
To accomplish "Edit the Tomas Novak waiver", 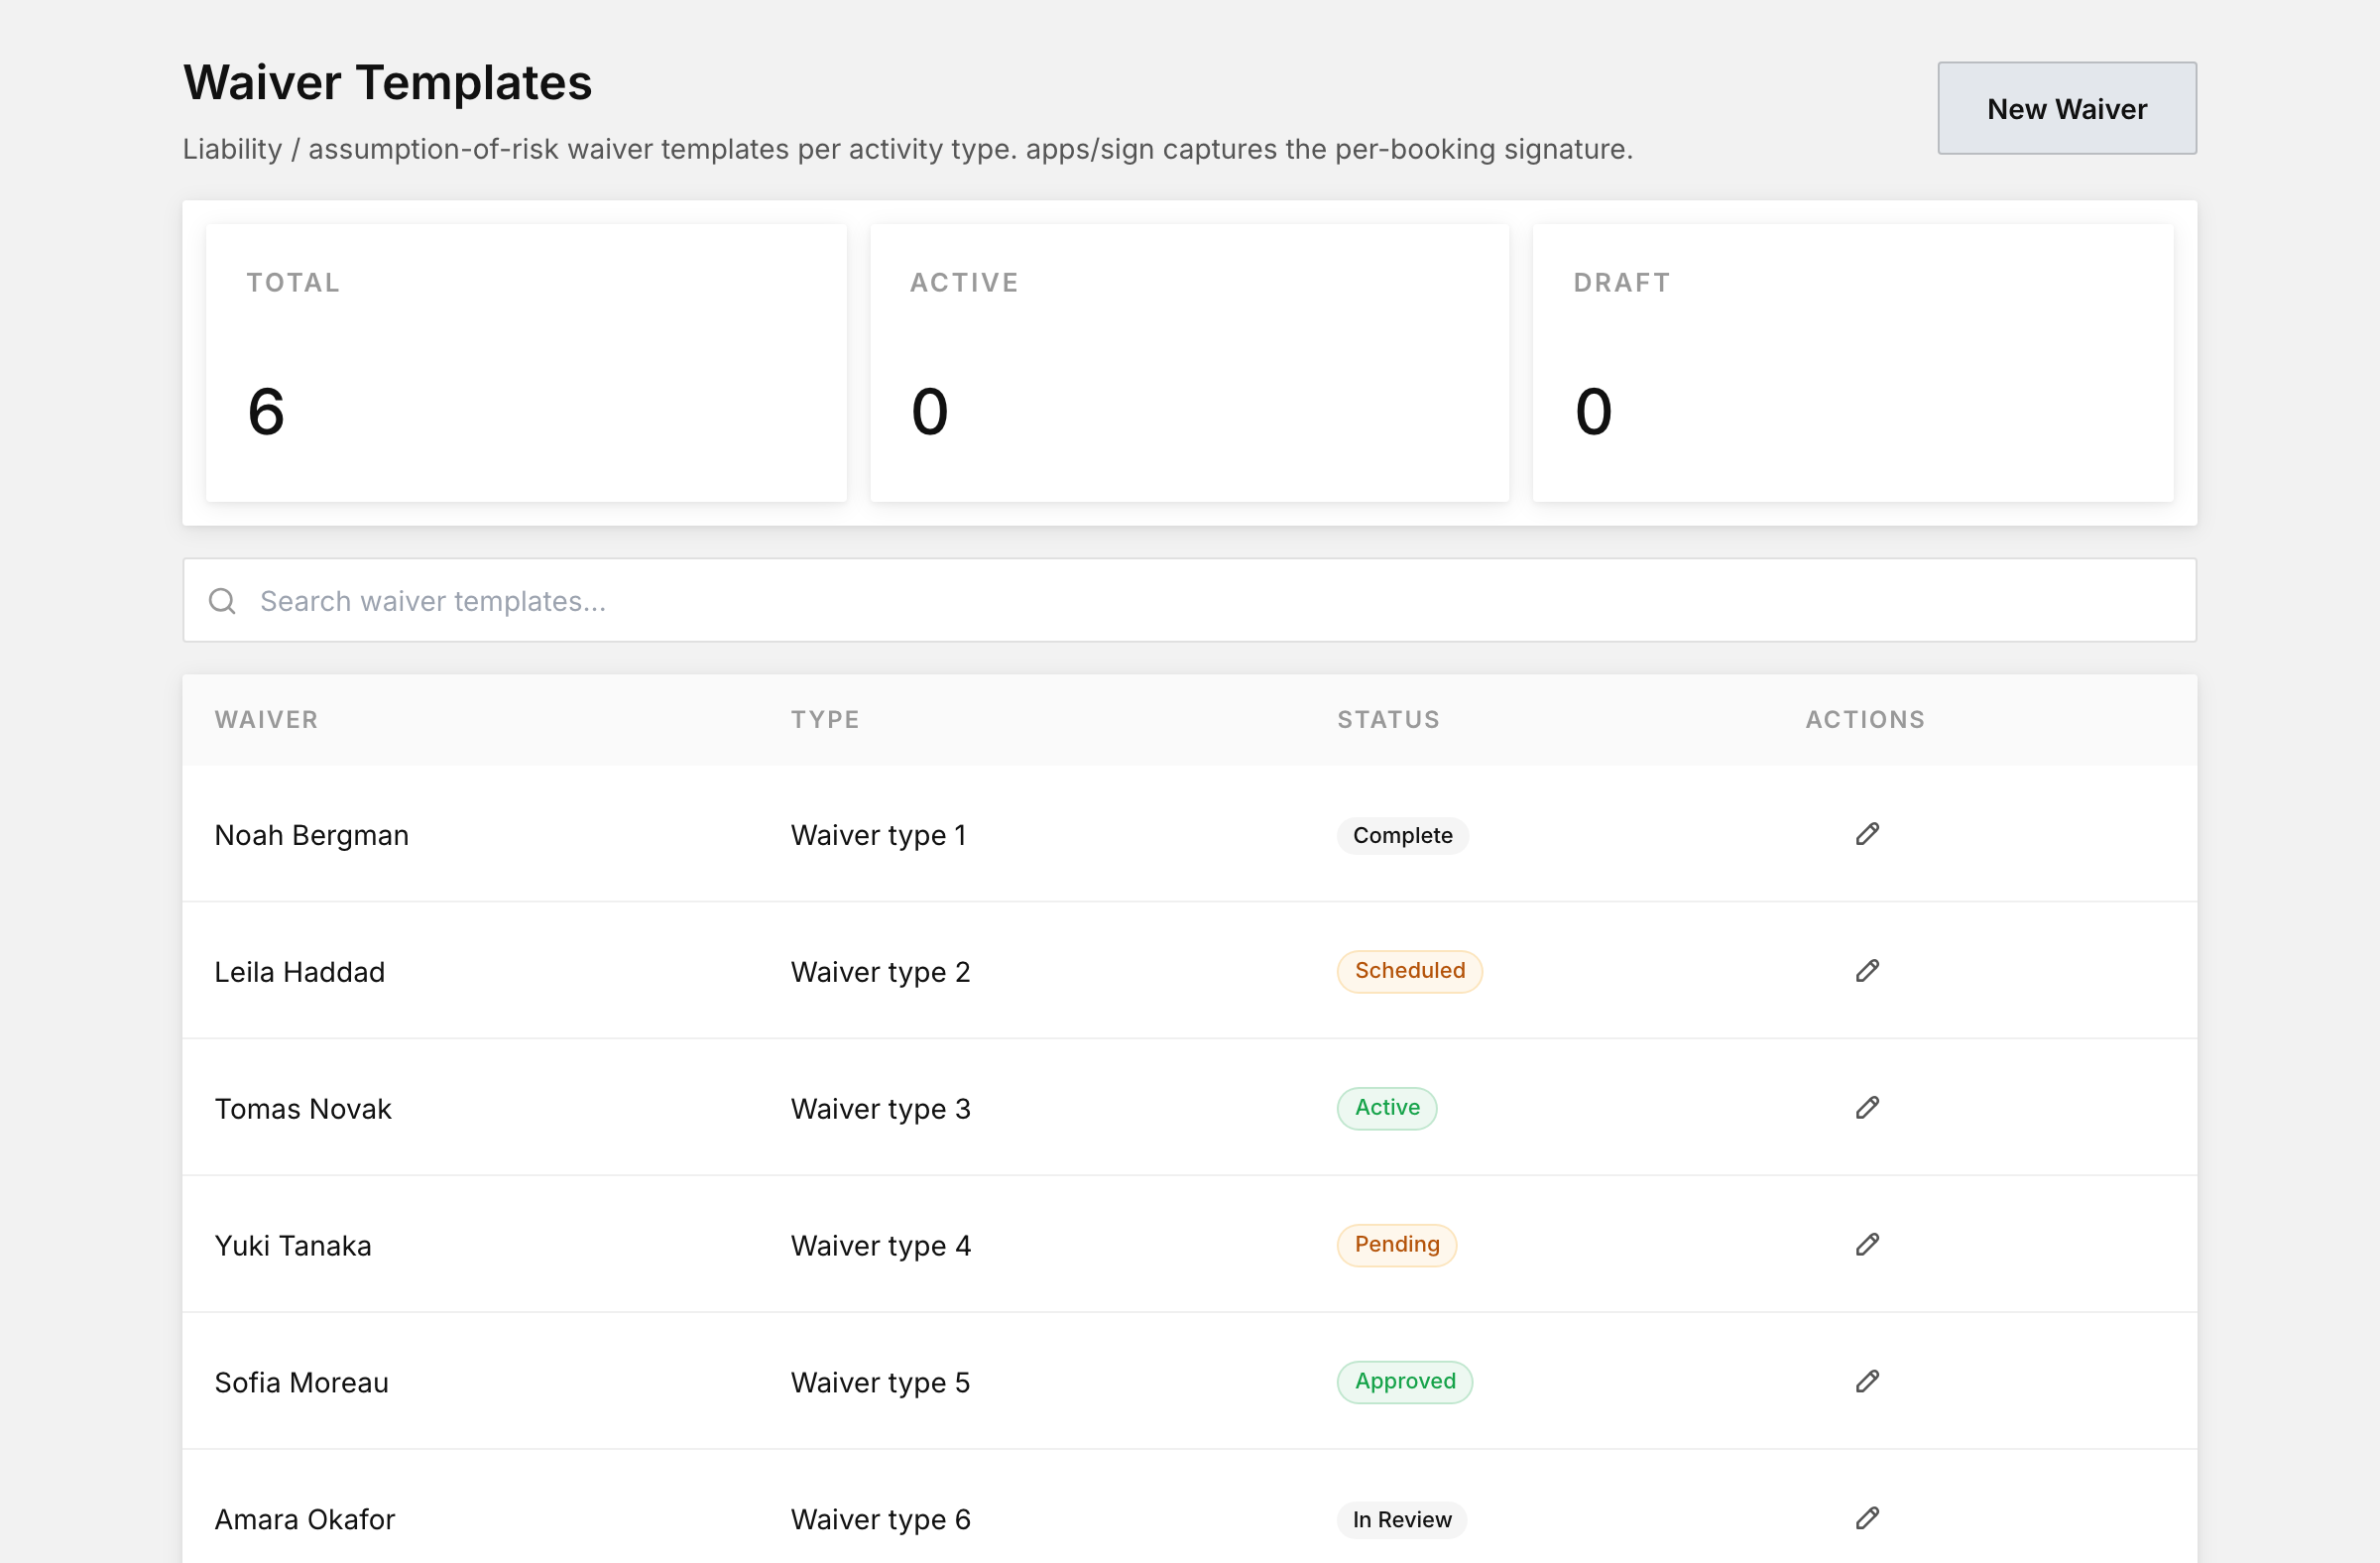I will pos(1866,1108).
